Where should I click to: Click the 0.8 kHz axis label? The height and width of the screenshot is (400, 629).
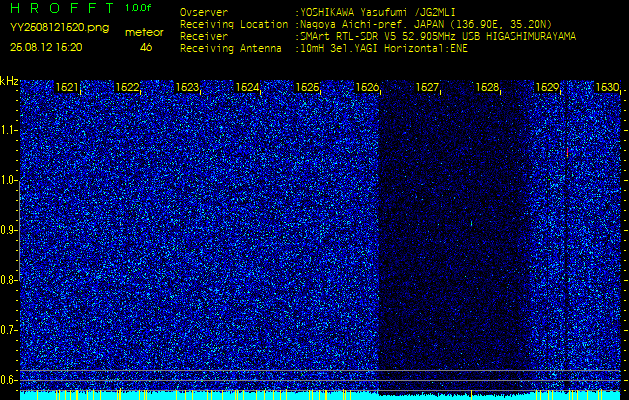point(9,280)
